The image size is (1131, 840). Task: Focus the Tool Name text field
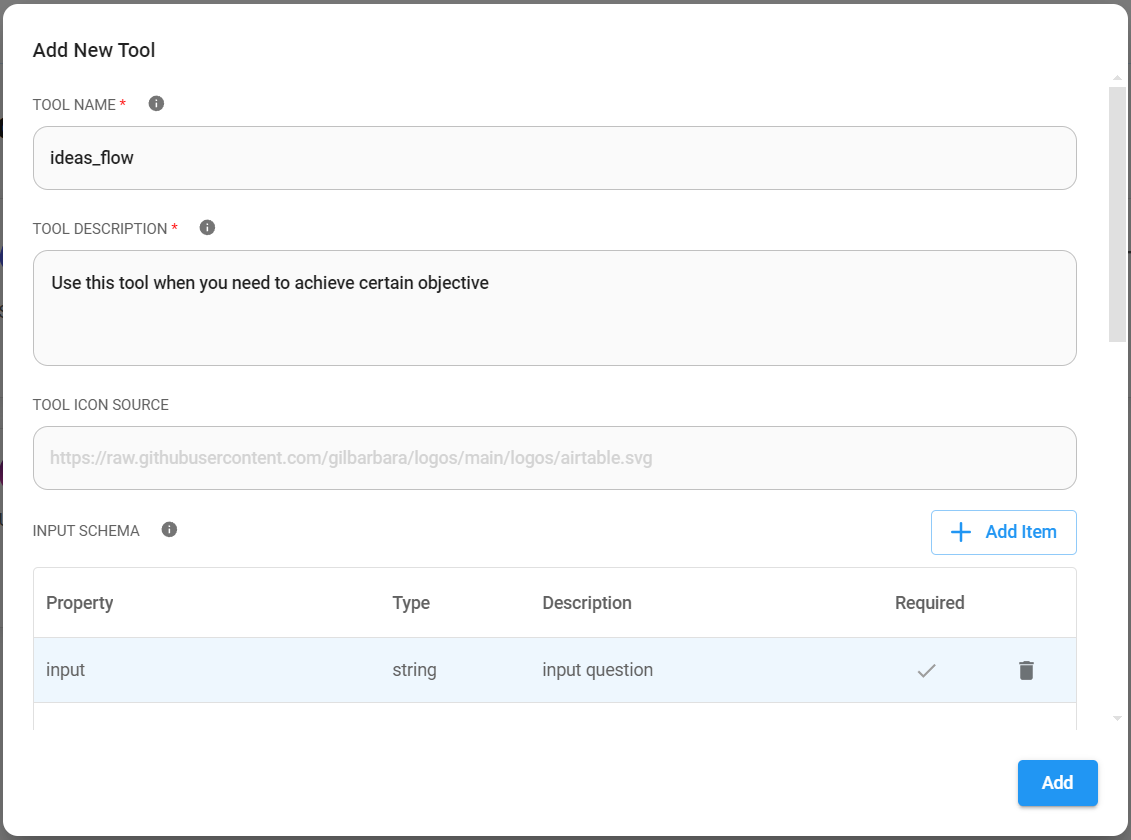pyautogui.click(x=554, y=158)
